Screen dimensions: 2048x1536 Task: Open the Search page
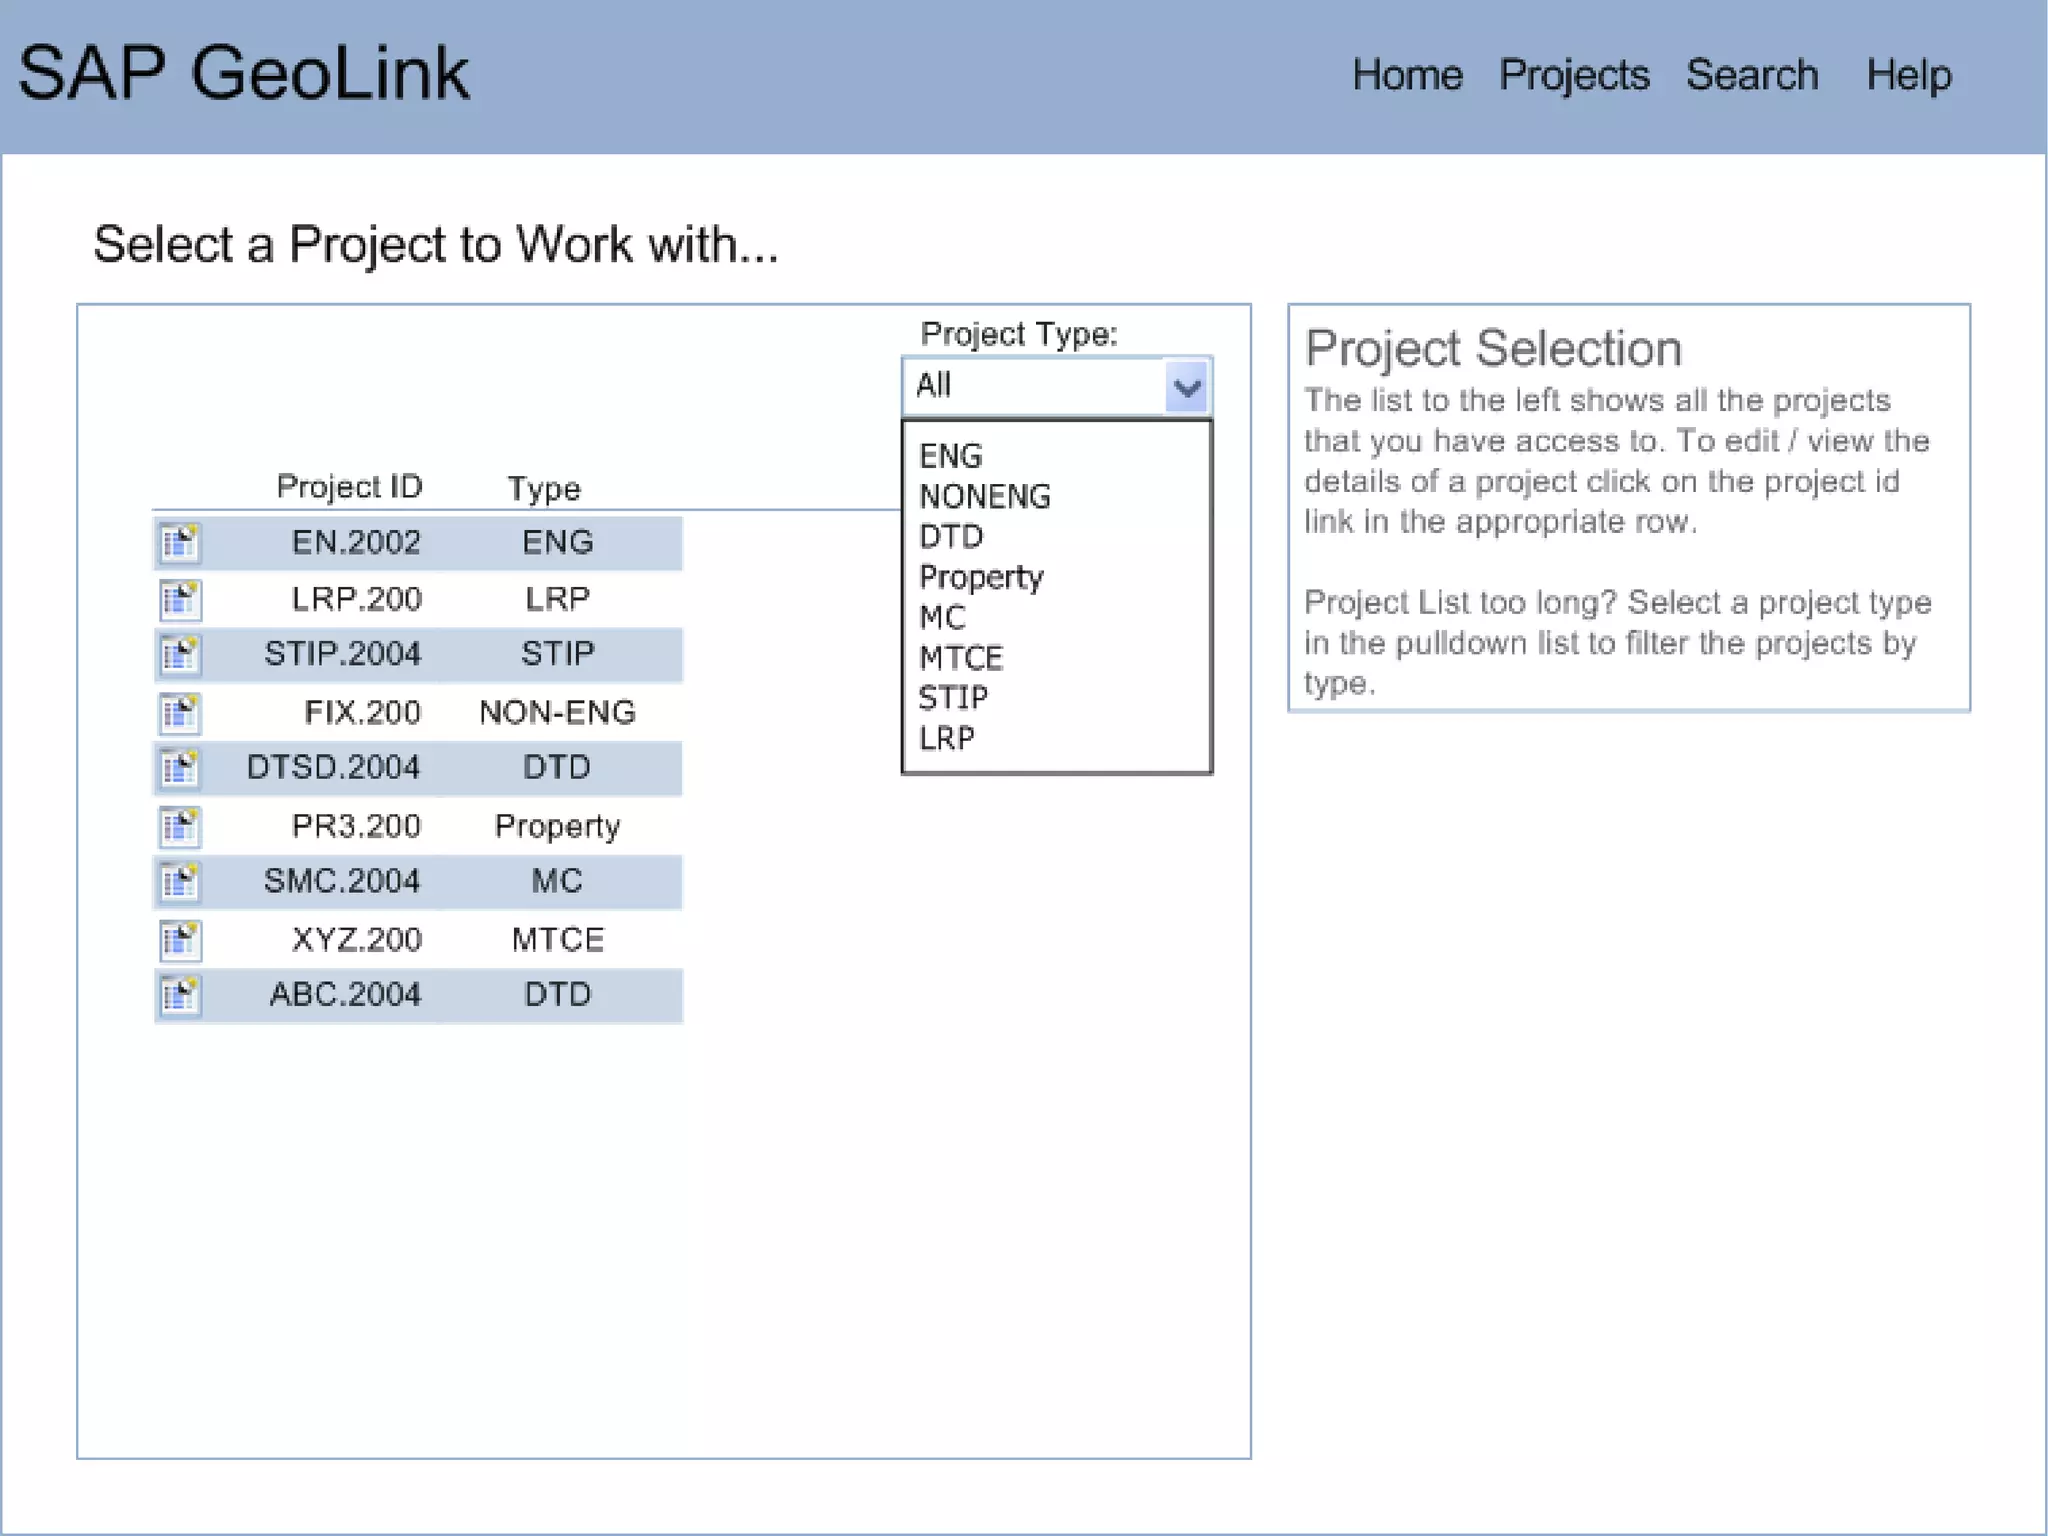1752,75
